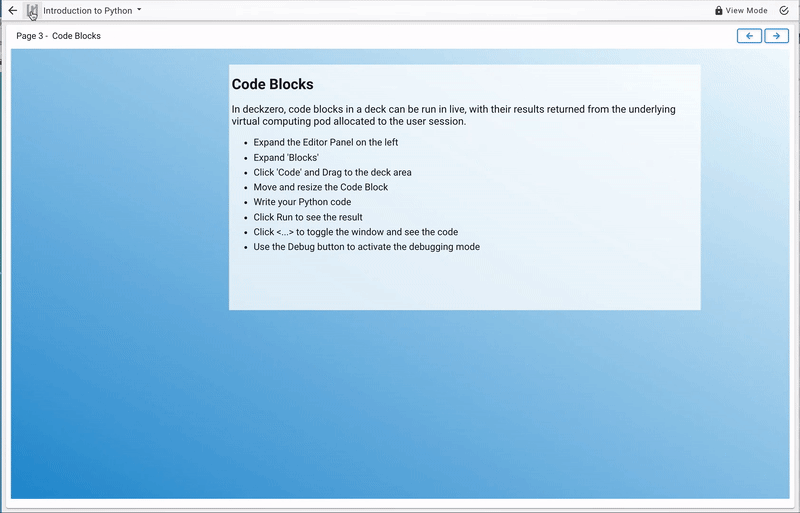Click the 'Code Blocks' heading
Screen dimensions: 800x513
pos(272,84)
